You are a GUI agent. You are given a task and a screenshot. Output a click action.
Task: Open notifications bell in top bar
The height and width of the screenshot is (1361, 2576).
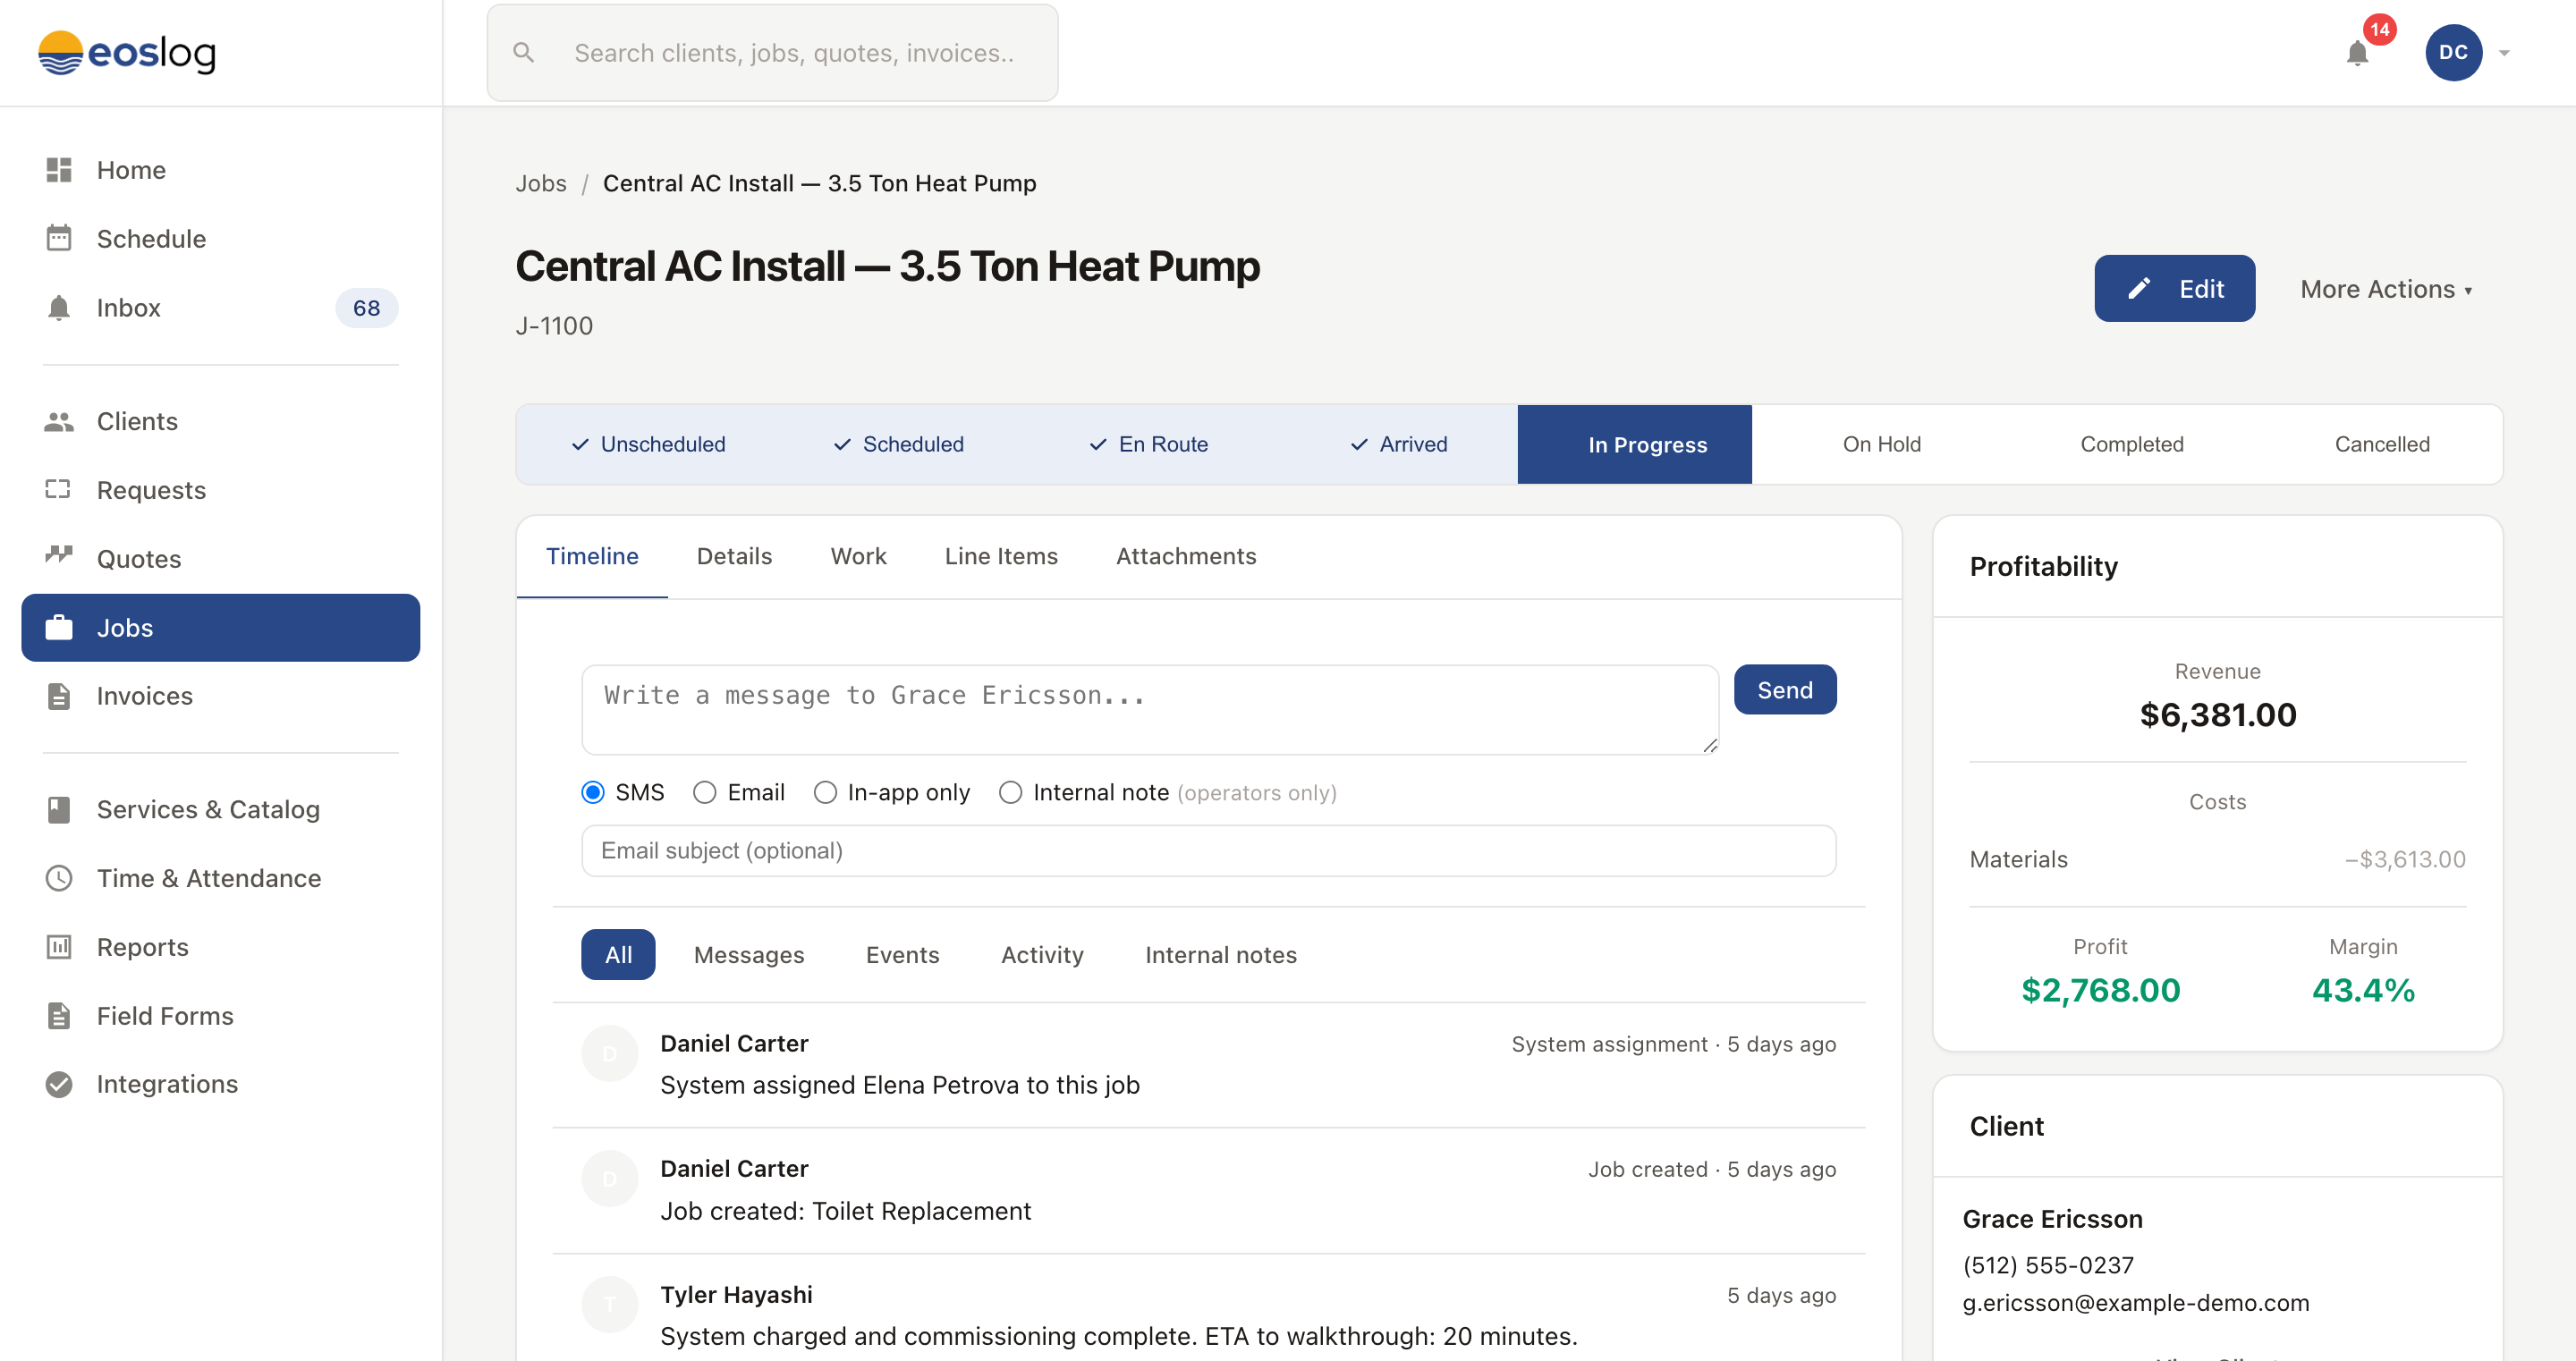click(x=2358, y=53)
